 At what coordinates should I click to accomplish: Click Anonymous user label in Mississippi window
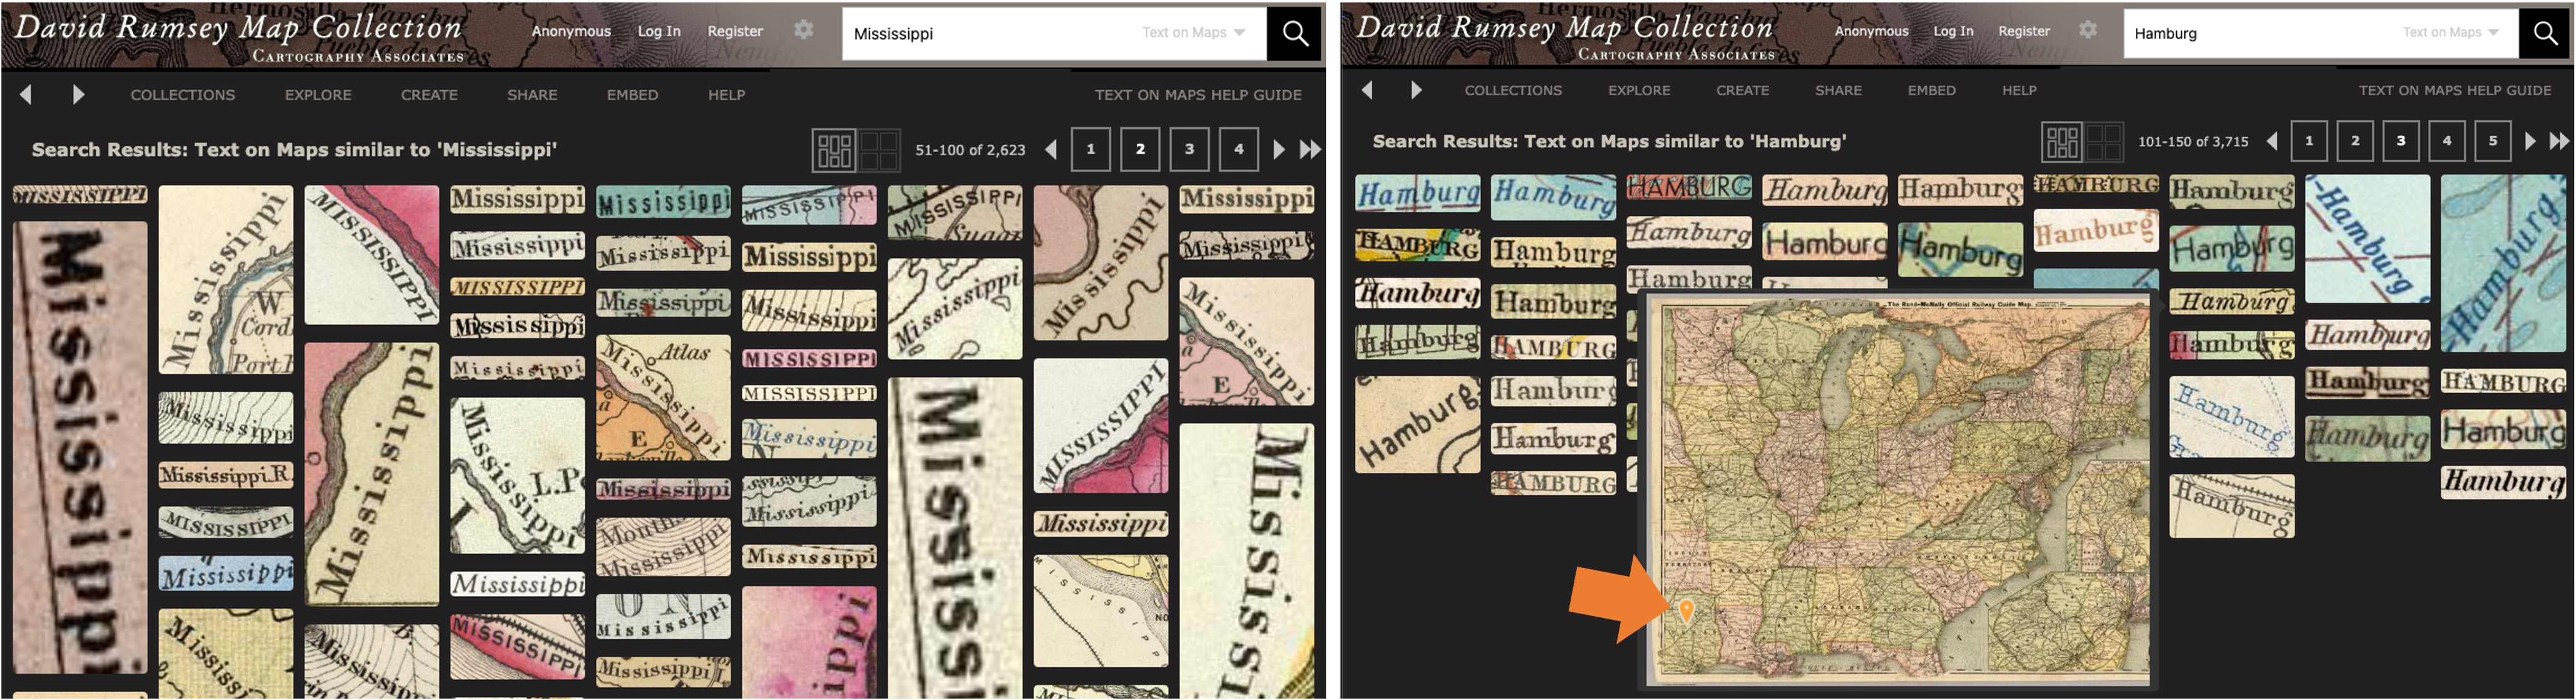coord(571,31)
